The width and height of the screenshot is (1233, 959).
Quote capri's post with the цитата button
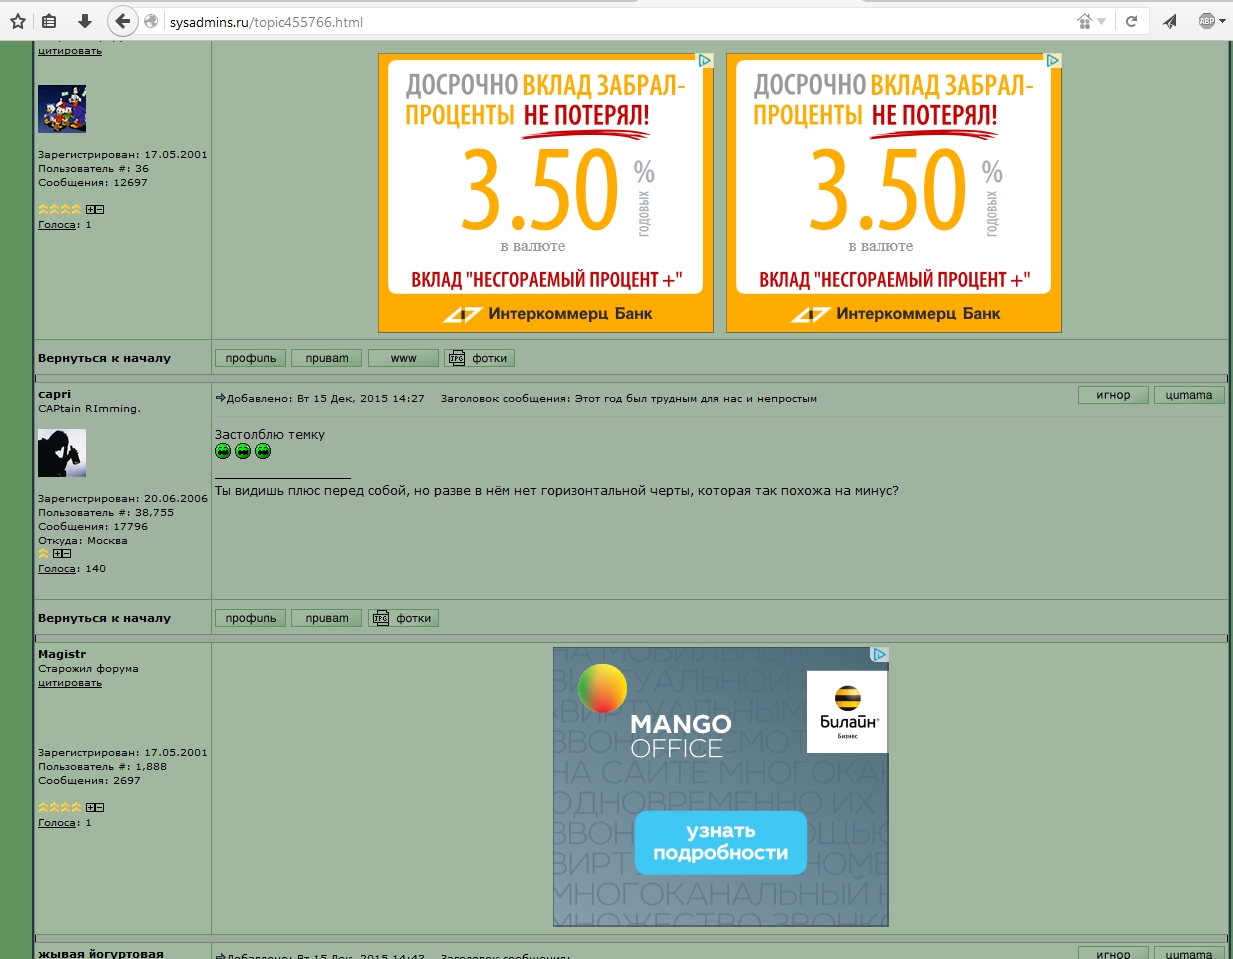(1189, 395)
